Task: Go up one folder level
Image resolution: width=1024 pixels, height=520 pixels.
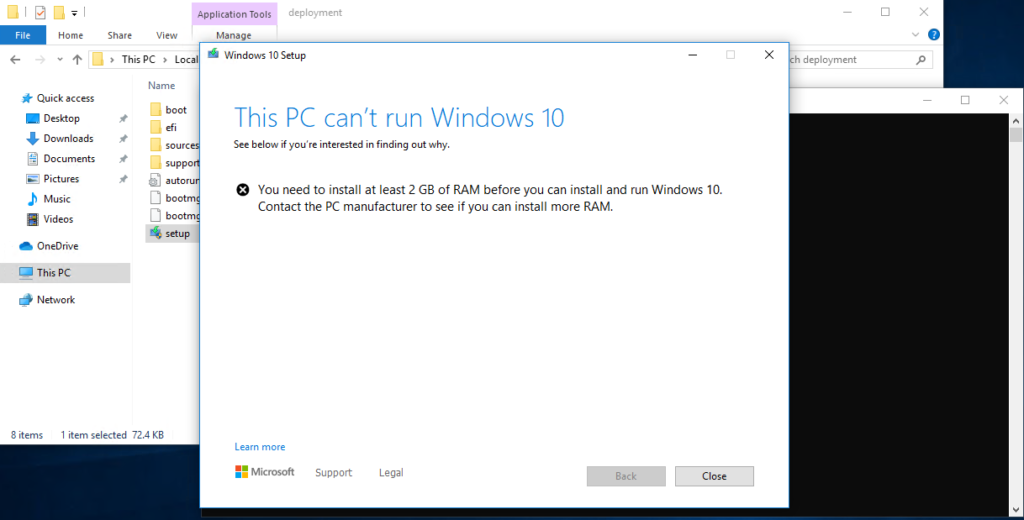Action: click(x=77, y=59)
